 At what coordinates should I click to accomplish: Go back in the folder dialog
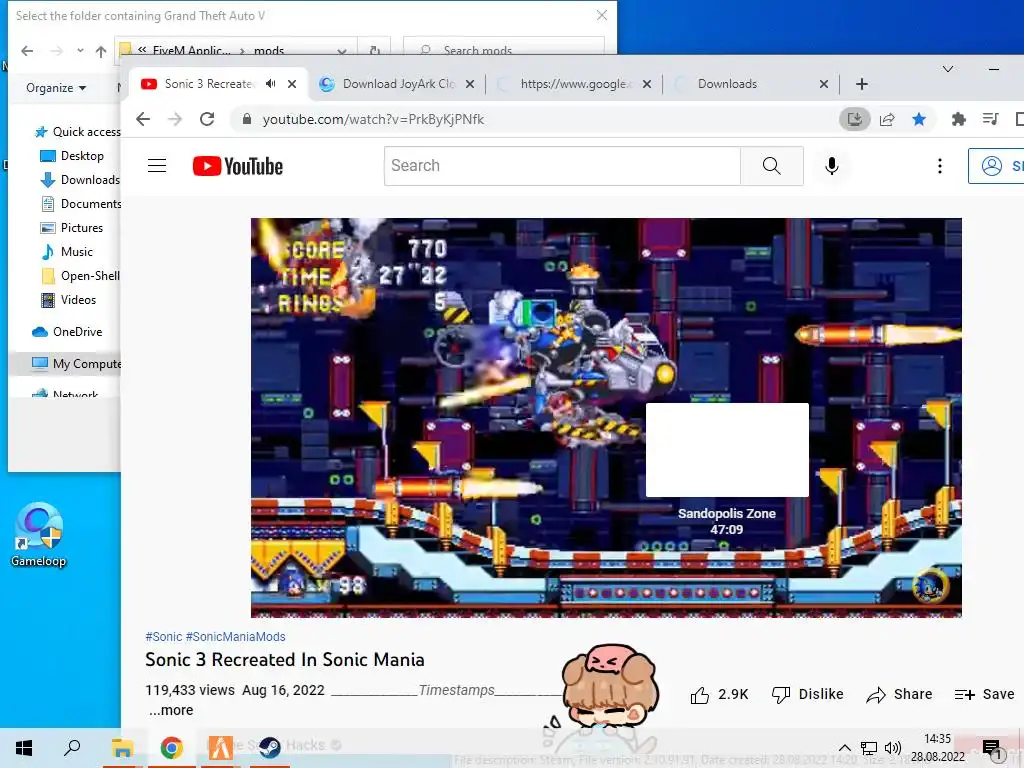pyautogui.click(x=27, y=51)
